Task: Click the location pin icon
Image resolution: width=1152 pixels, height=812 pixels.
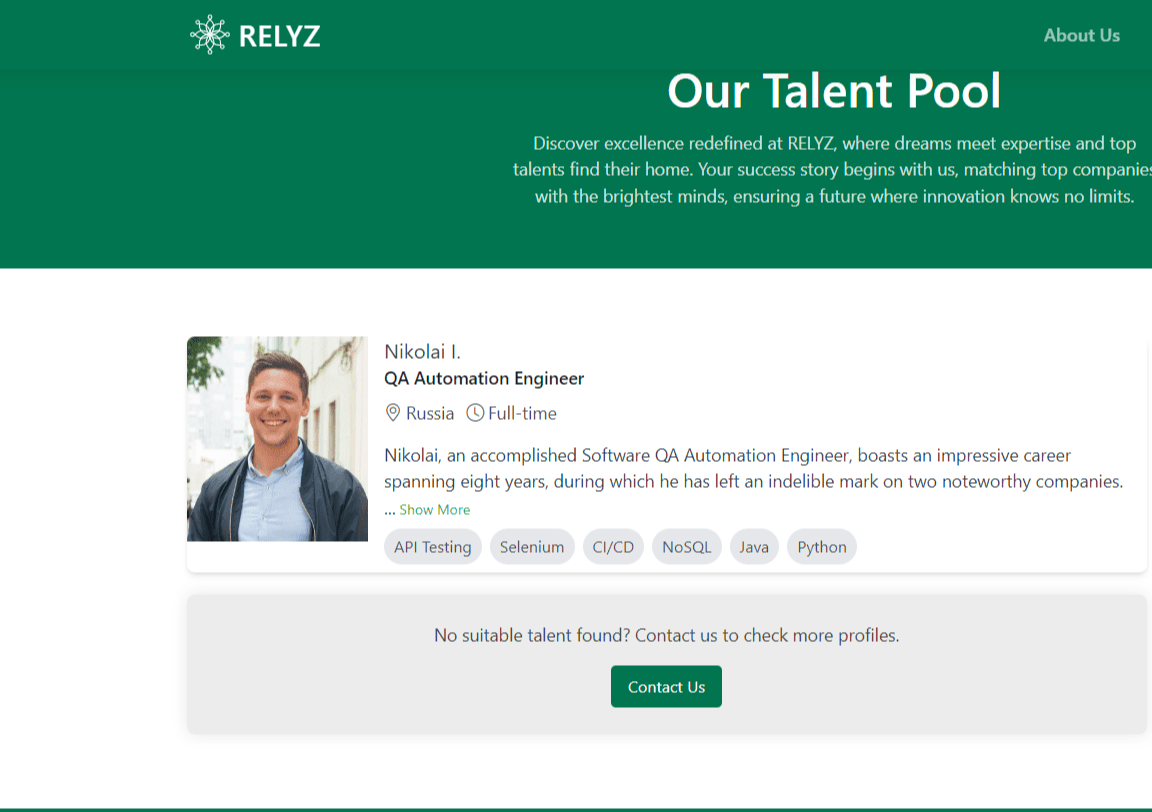Action: (x=393, y=413)
